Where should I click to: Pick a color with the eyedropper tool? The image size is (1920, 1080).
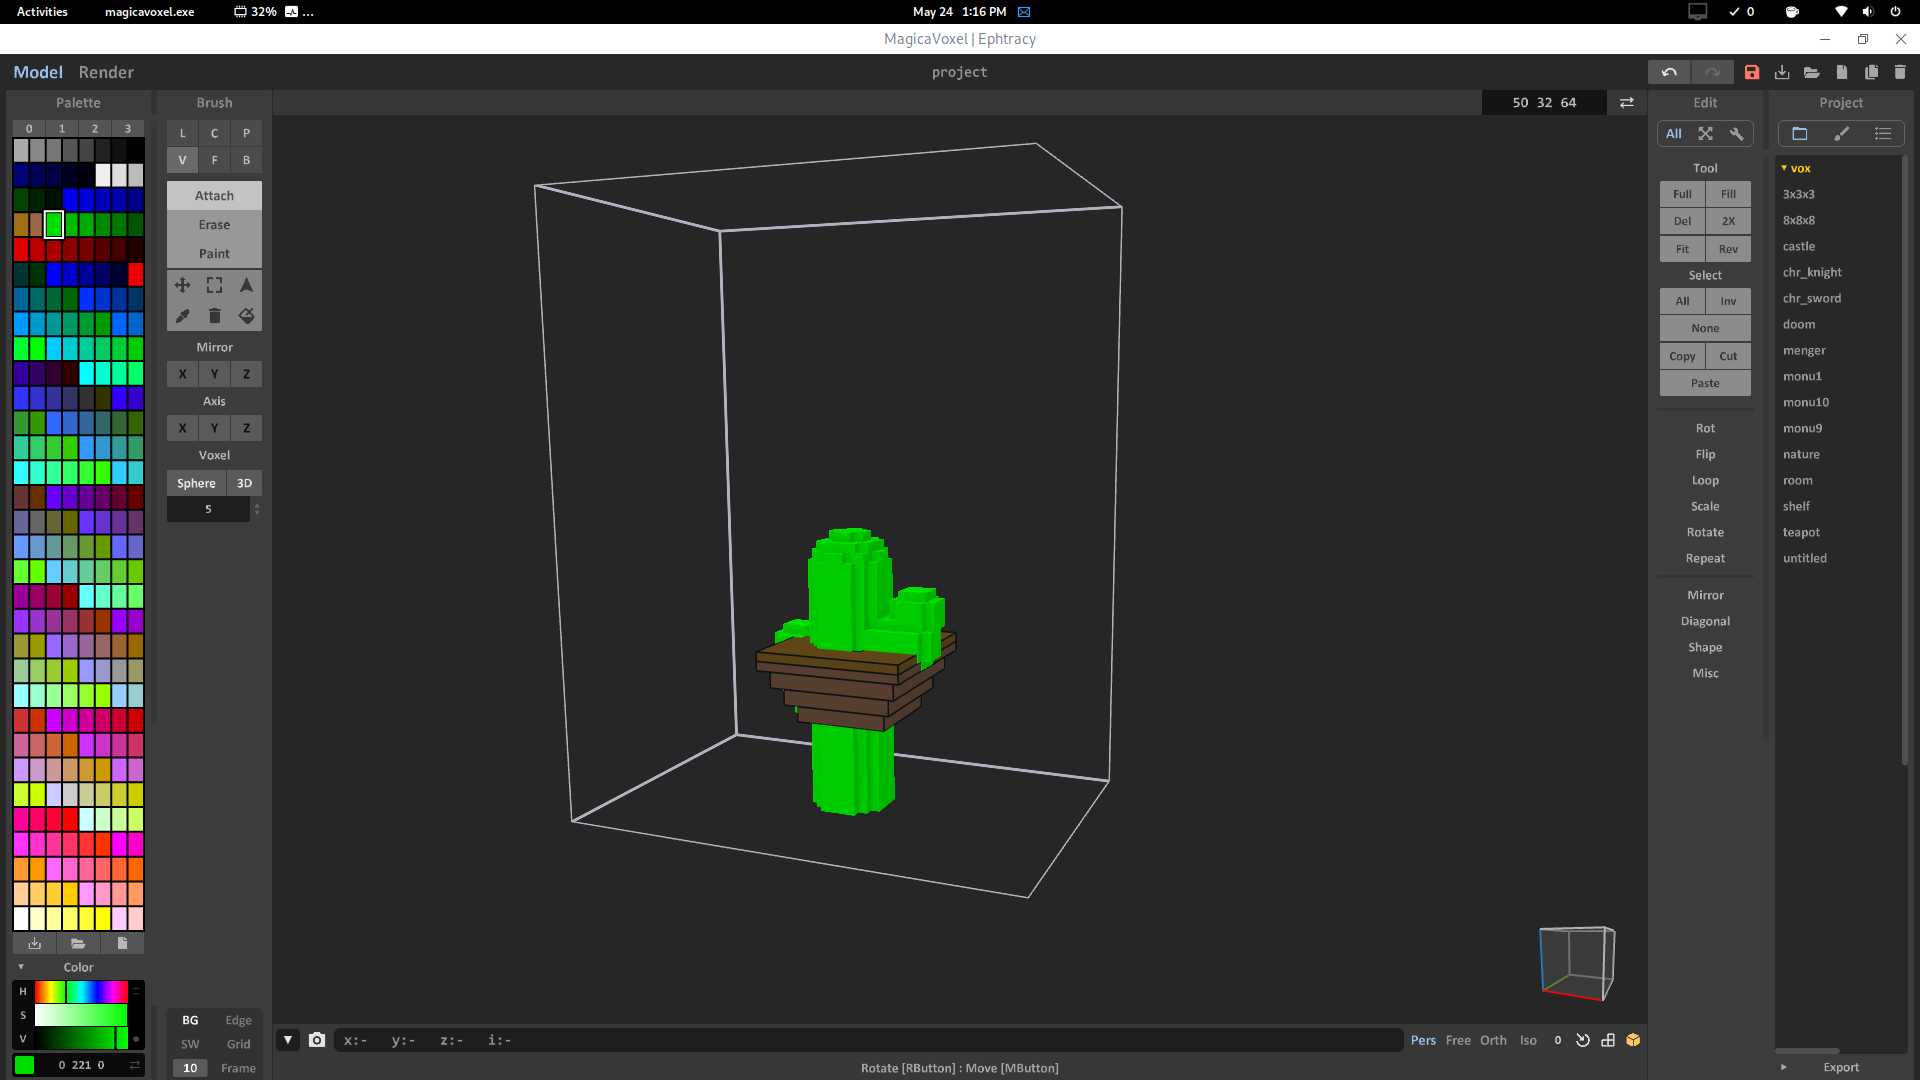tap(183, 316)
